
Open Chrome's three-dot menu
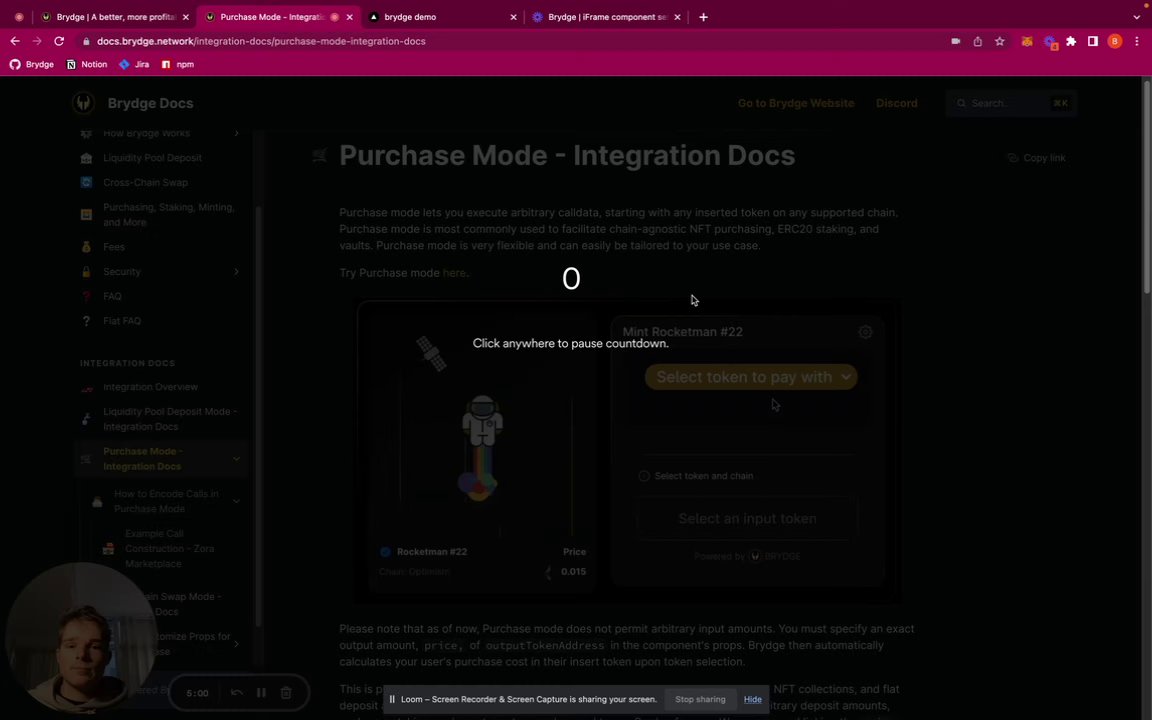point(1137,41)
